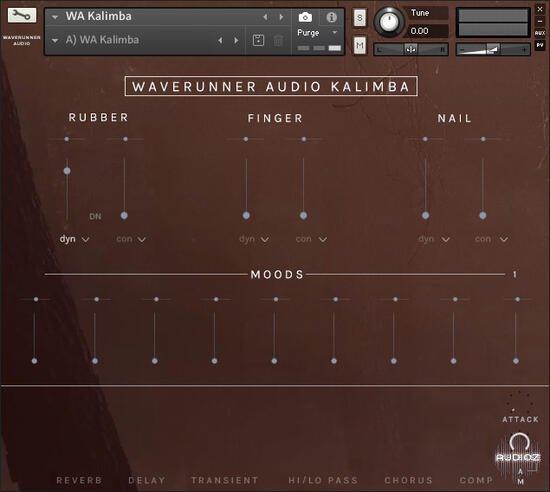Open the wrench instrument edit icon

[x=22, y=15]
